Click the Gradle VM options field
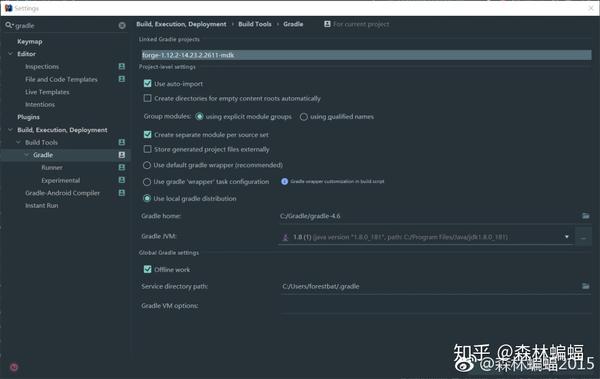The width and height of the screenshot is (600, 379). (435, 305)
